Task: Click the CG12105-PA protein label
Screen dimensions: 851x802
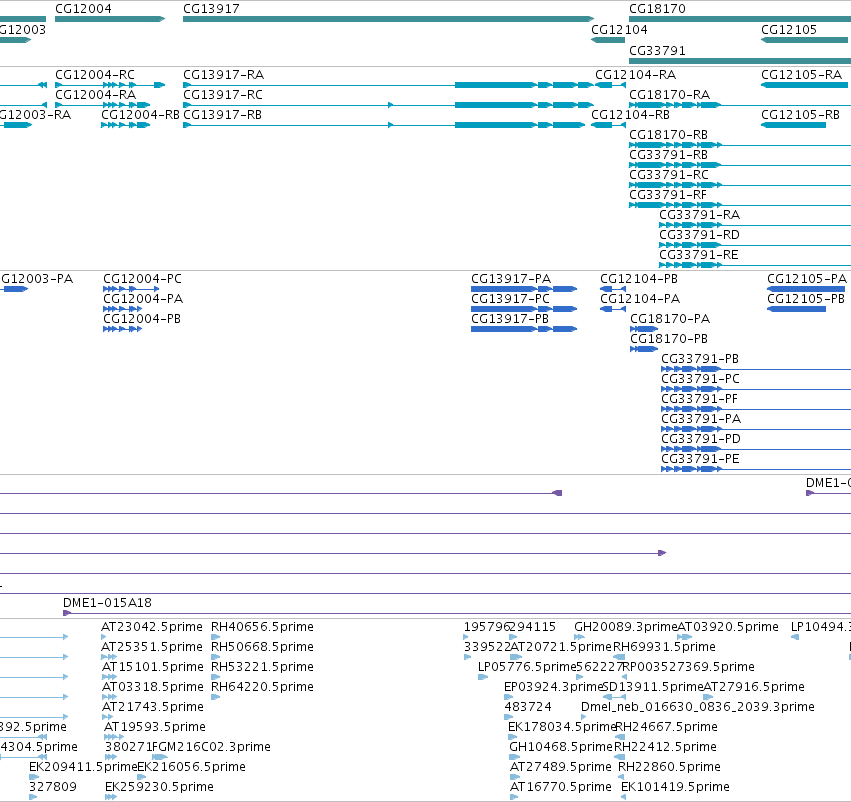Action: click(807, 278)
